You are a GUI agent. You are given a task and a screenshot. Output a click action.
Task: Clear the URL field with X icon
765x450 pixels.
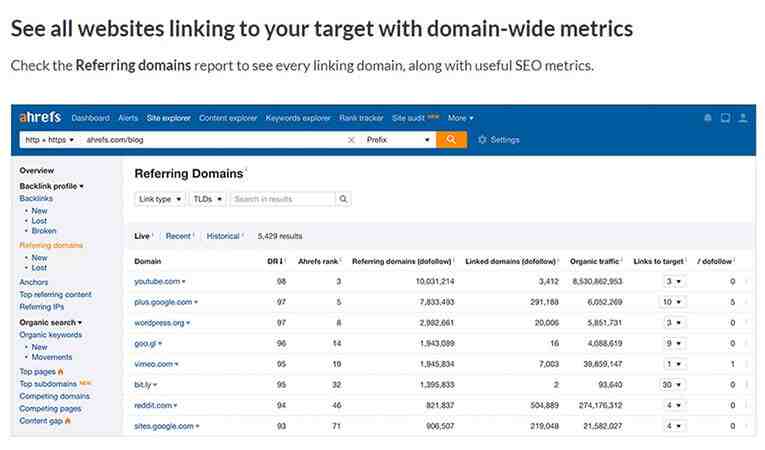coord(351,140)
